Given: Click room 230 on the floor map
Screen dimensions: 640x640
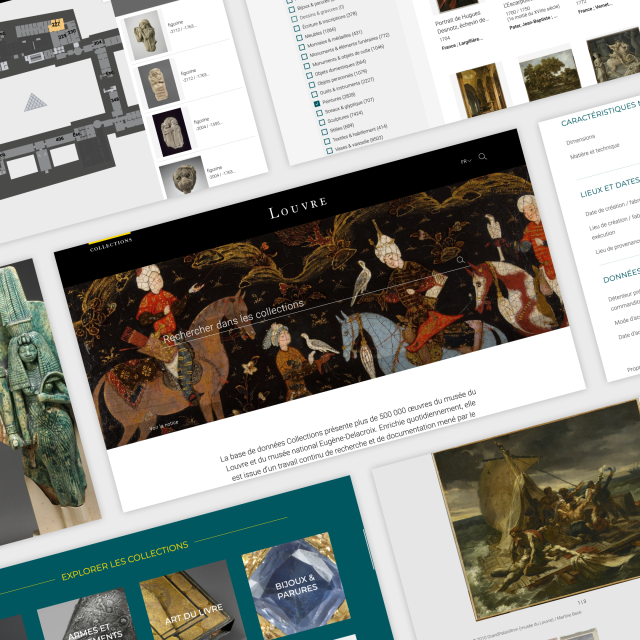Looking at the screenshot, I should tap(72, 32).
